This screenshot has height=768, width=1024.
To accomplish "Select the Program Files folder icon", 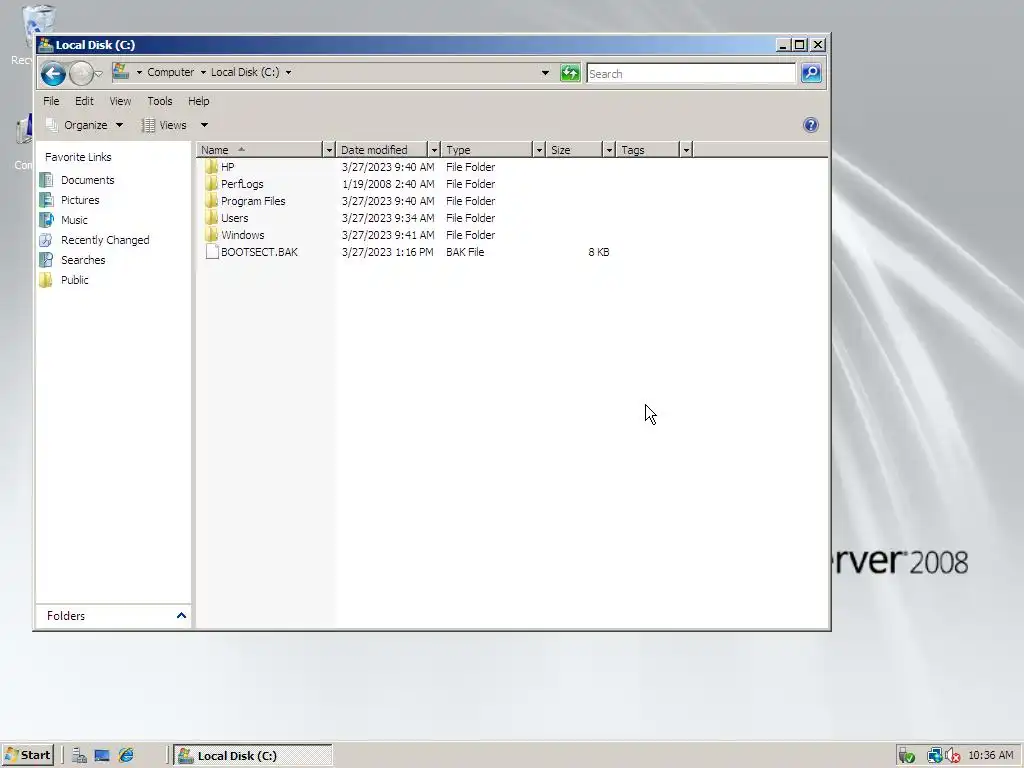I will (211, 200).
